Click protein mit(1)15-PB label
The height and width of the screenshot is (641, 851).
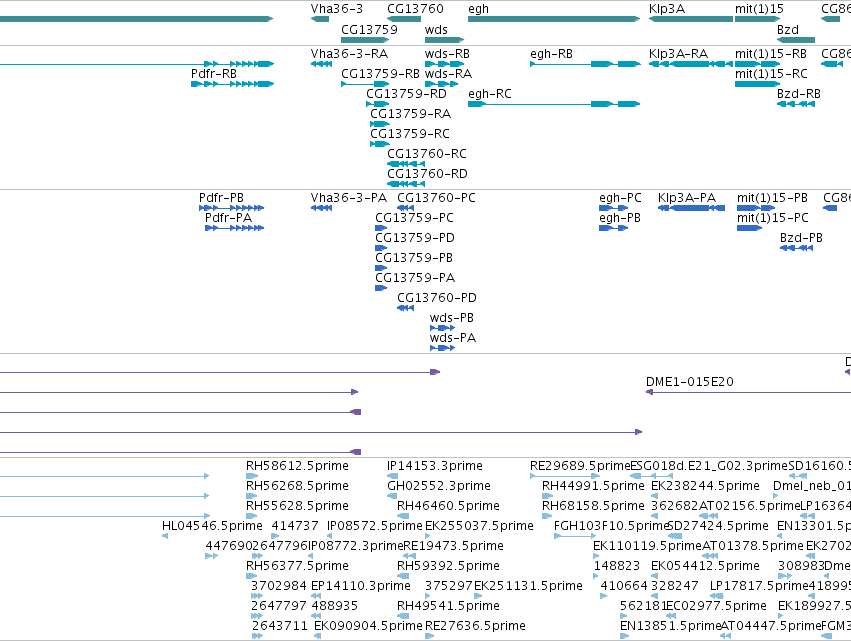click(772, 198)
